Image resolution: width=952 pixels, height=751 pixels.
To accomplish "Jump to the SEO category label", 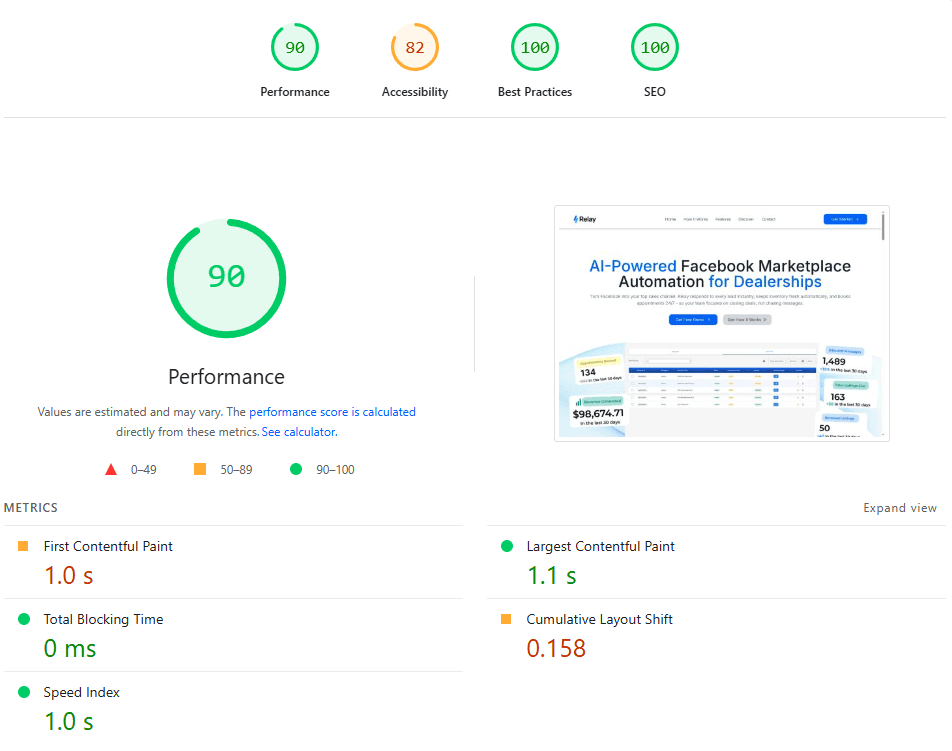I will click(654, 92).
